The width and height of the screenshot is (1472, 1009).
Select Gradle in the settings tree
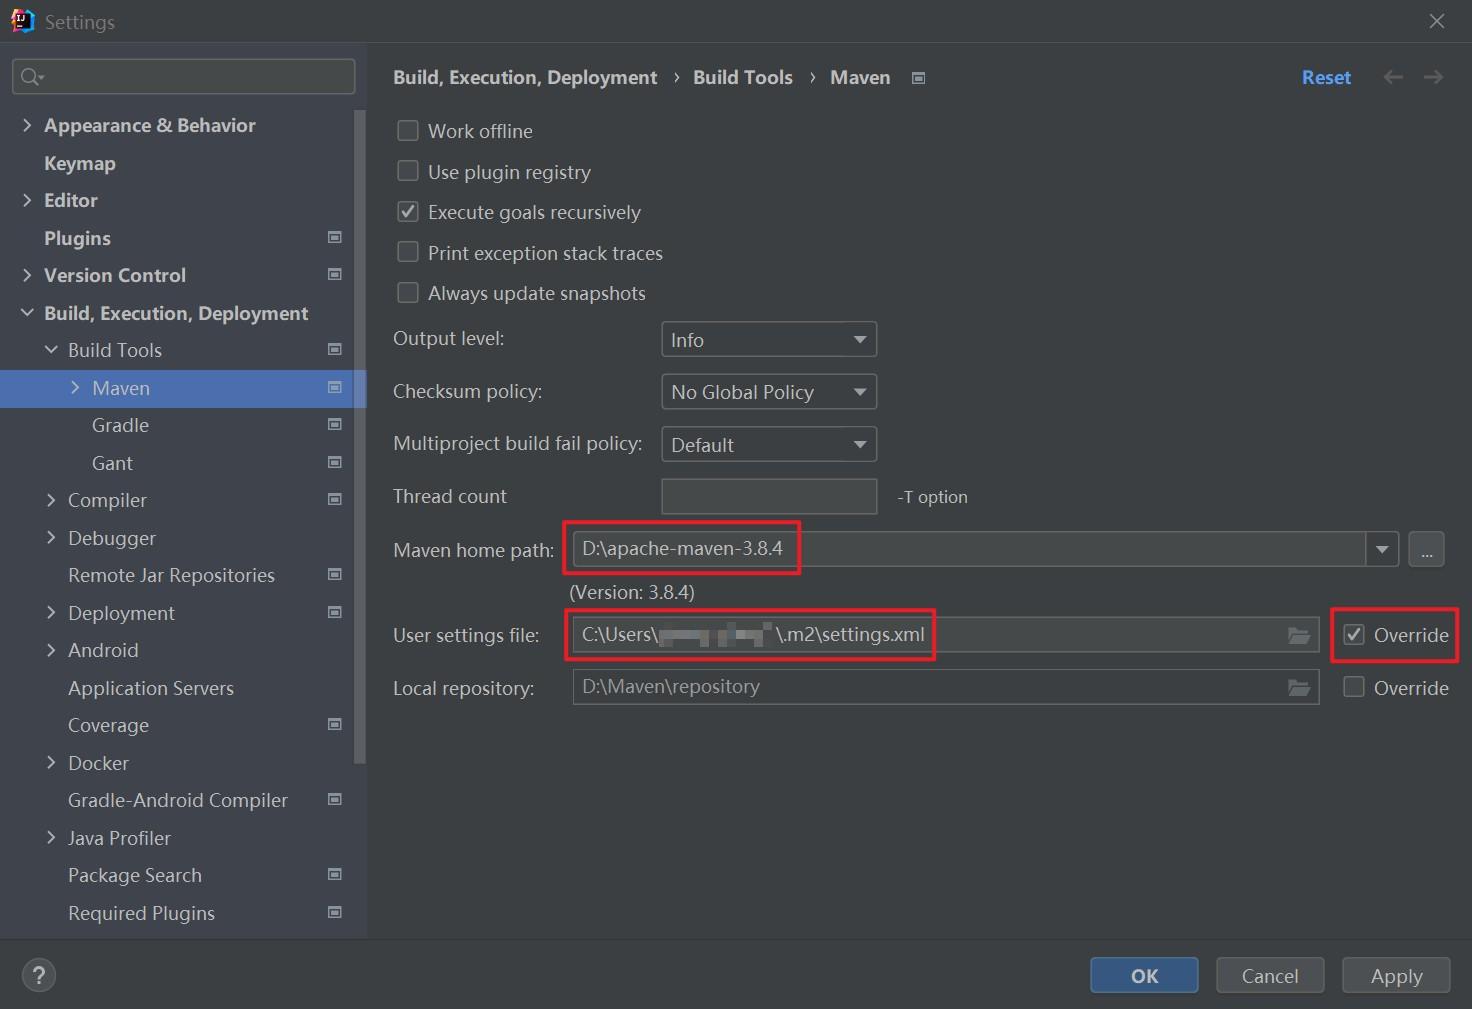pyautogui.click(x=120, y=425)
